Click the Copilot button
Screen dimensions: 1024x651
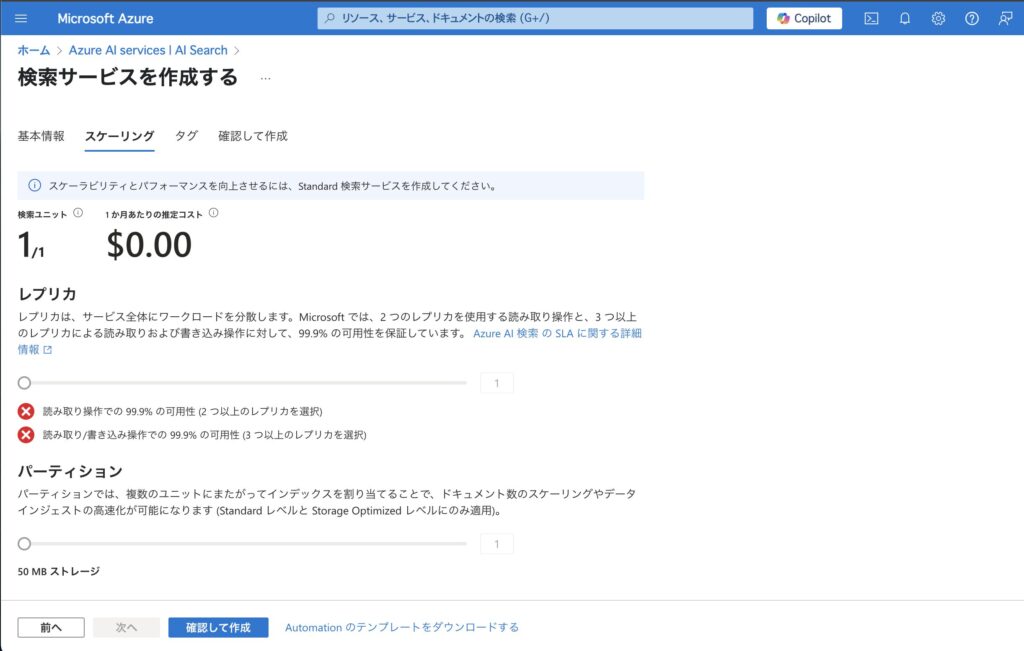804,18
